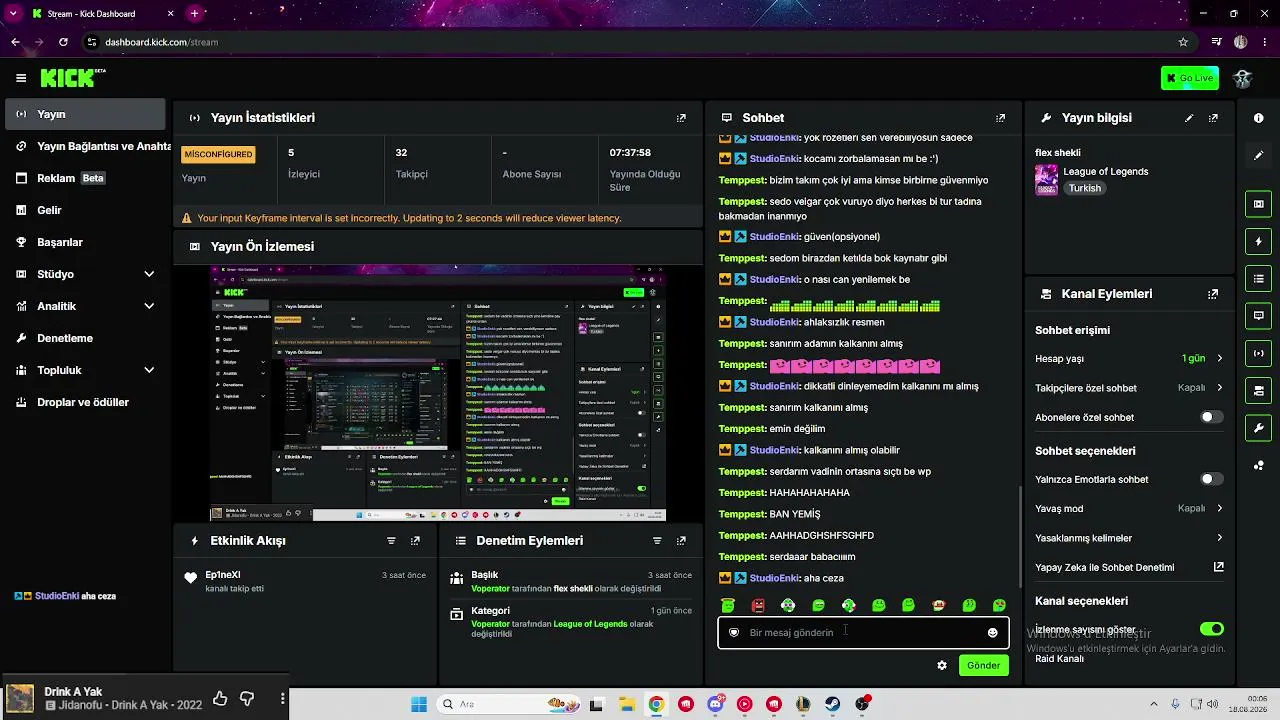Insert the first green emote with halo
The height and width of the screenshot is (720, 1280).
728,605
